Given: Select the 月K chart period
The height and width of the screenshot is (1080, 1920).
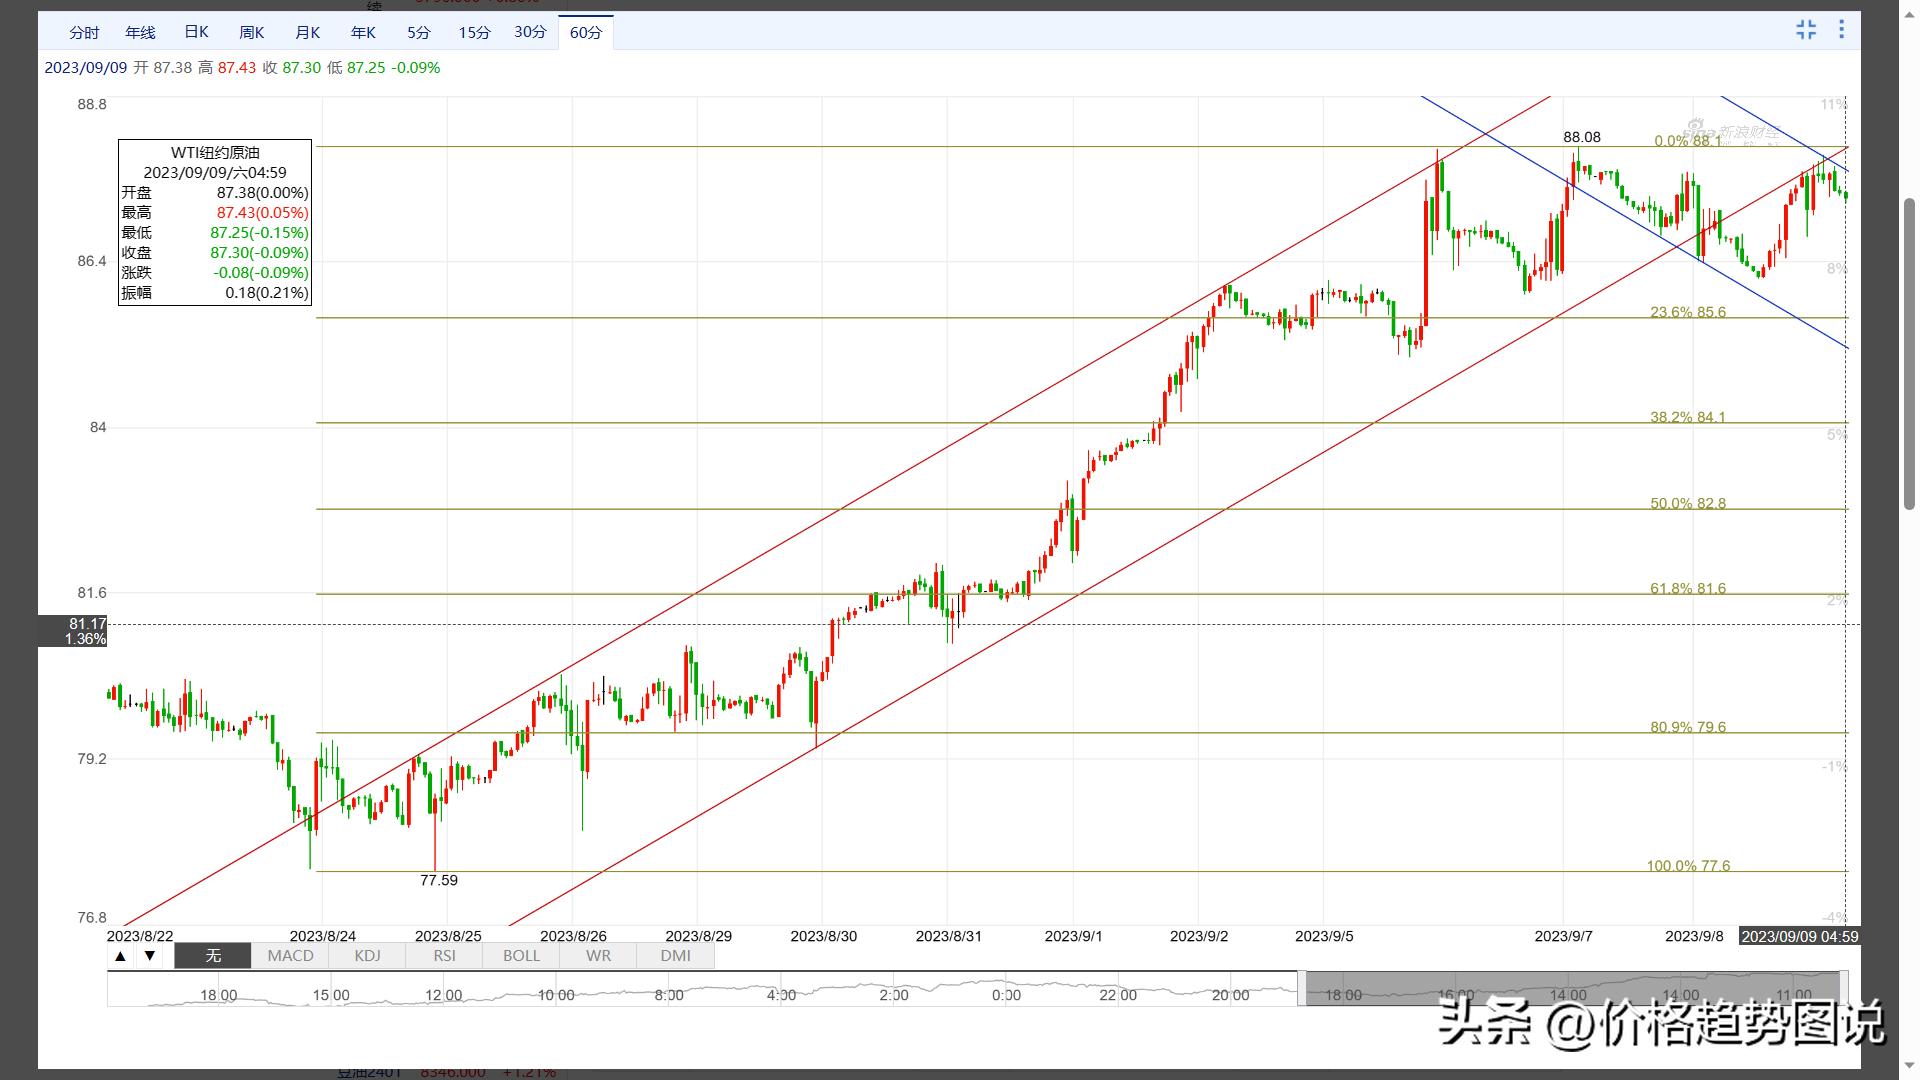Looking at the screenshot, I should click(308, 33).
